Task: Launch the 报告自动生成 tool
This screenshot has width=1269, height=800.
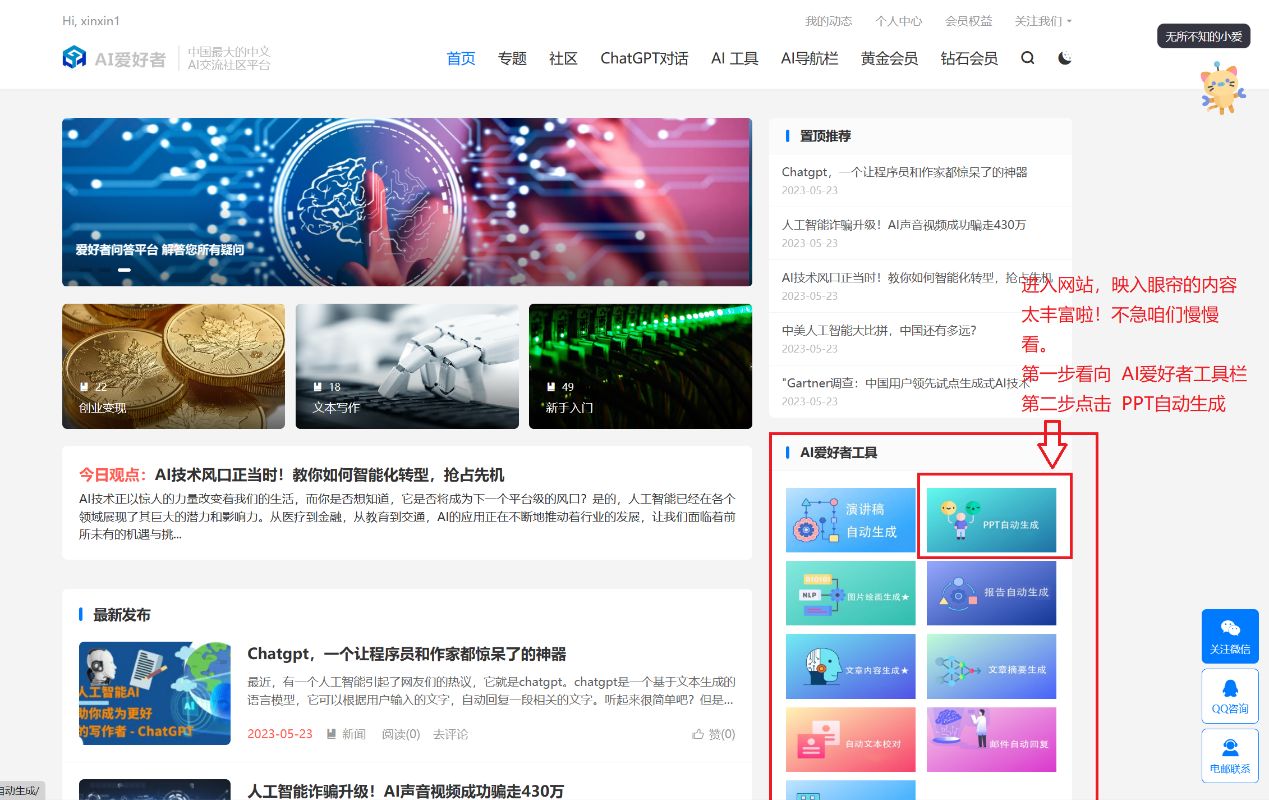Action: pyautogui.click(x=991, y=593)
